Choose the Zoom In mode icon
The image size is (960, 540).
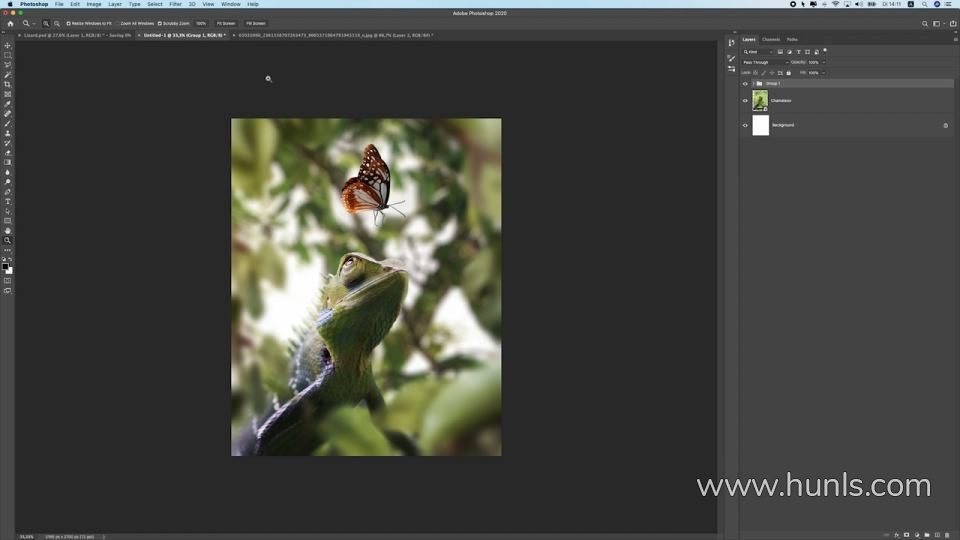[x=46, y=23]
